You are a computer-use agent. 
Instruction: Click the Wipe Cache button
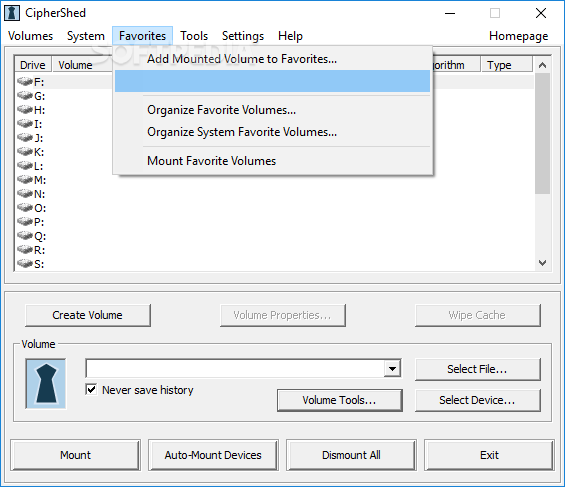(477, 315)
